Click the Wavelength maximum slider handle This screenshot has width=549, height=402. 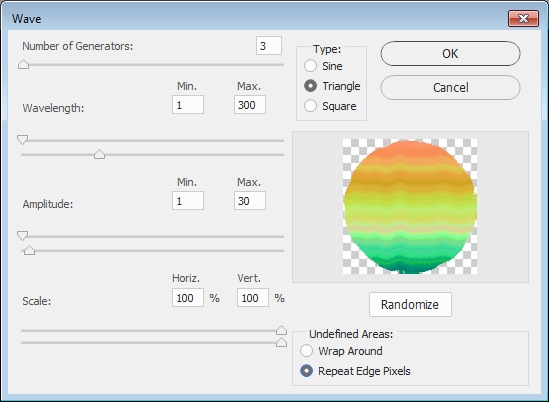99,154
